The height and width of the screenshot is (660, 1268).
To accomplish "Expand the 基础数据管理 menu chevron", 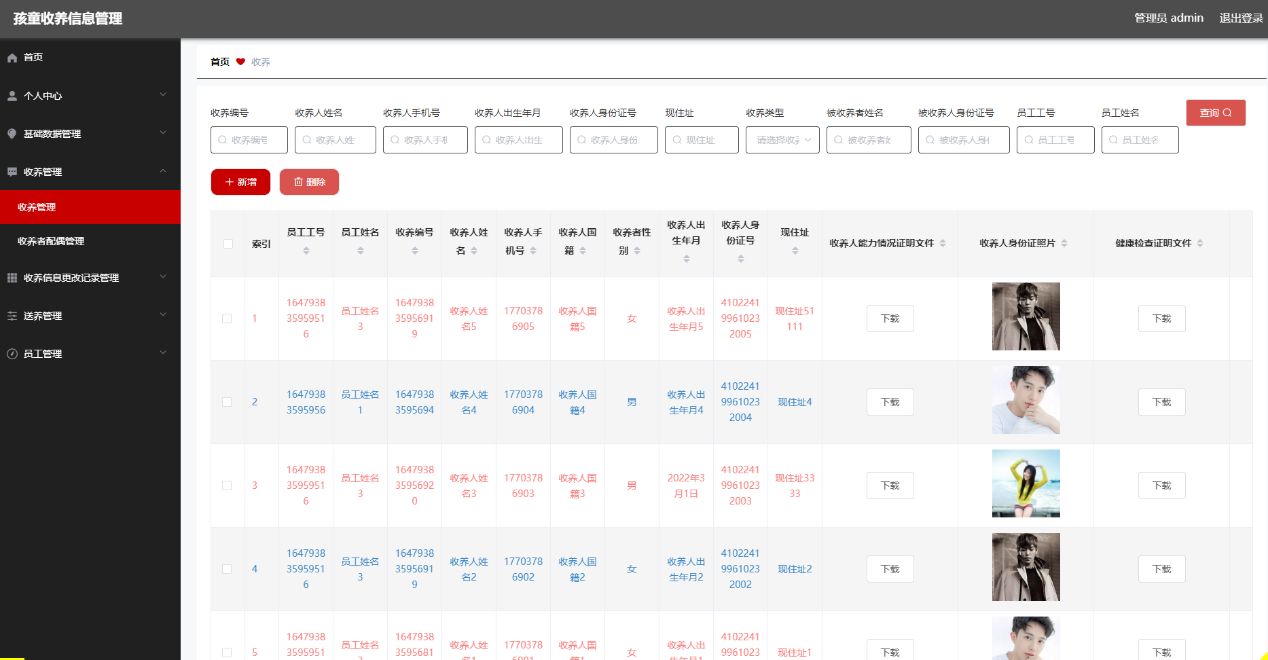I will point(163,134).
